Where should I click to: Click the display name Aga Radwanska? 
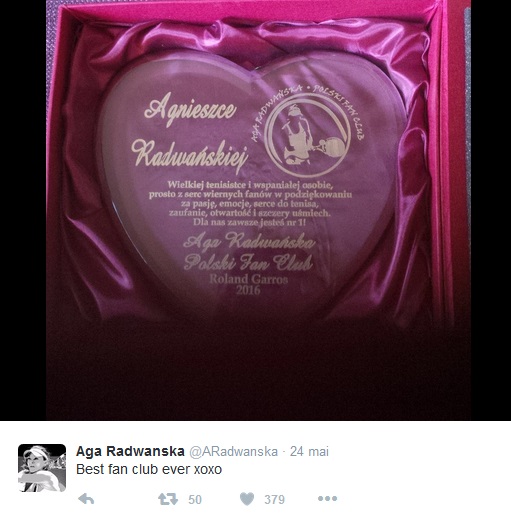point(130,451)
